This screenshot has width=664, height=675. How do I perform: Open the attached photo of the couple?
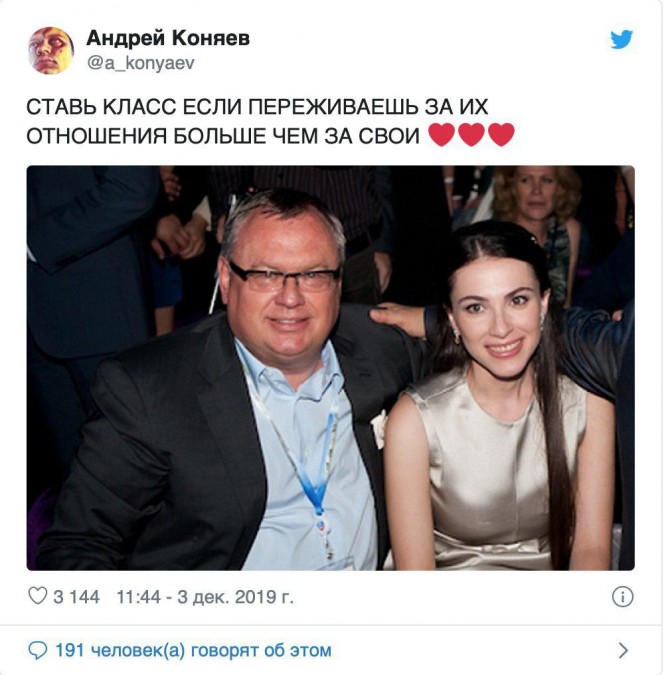330,368
